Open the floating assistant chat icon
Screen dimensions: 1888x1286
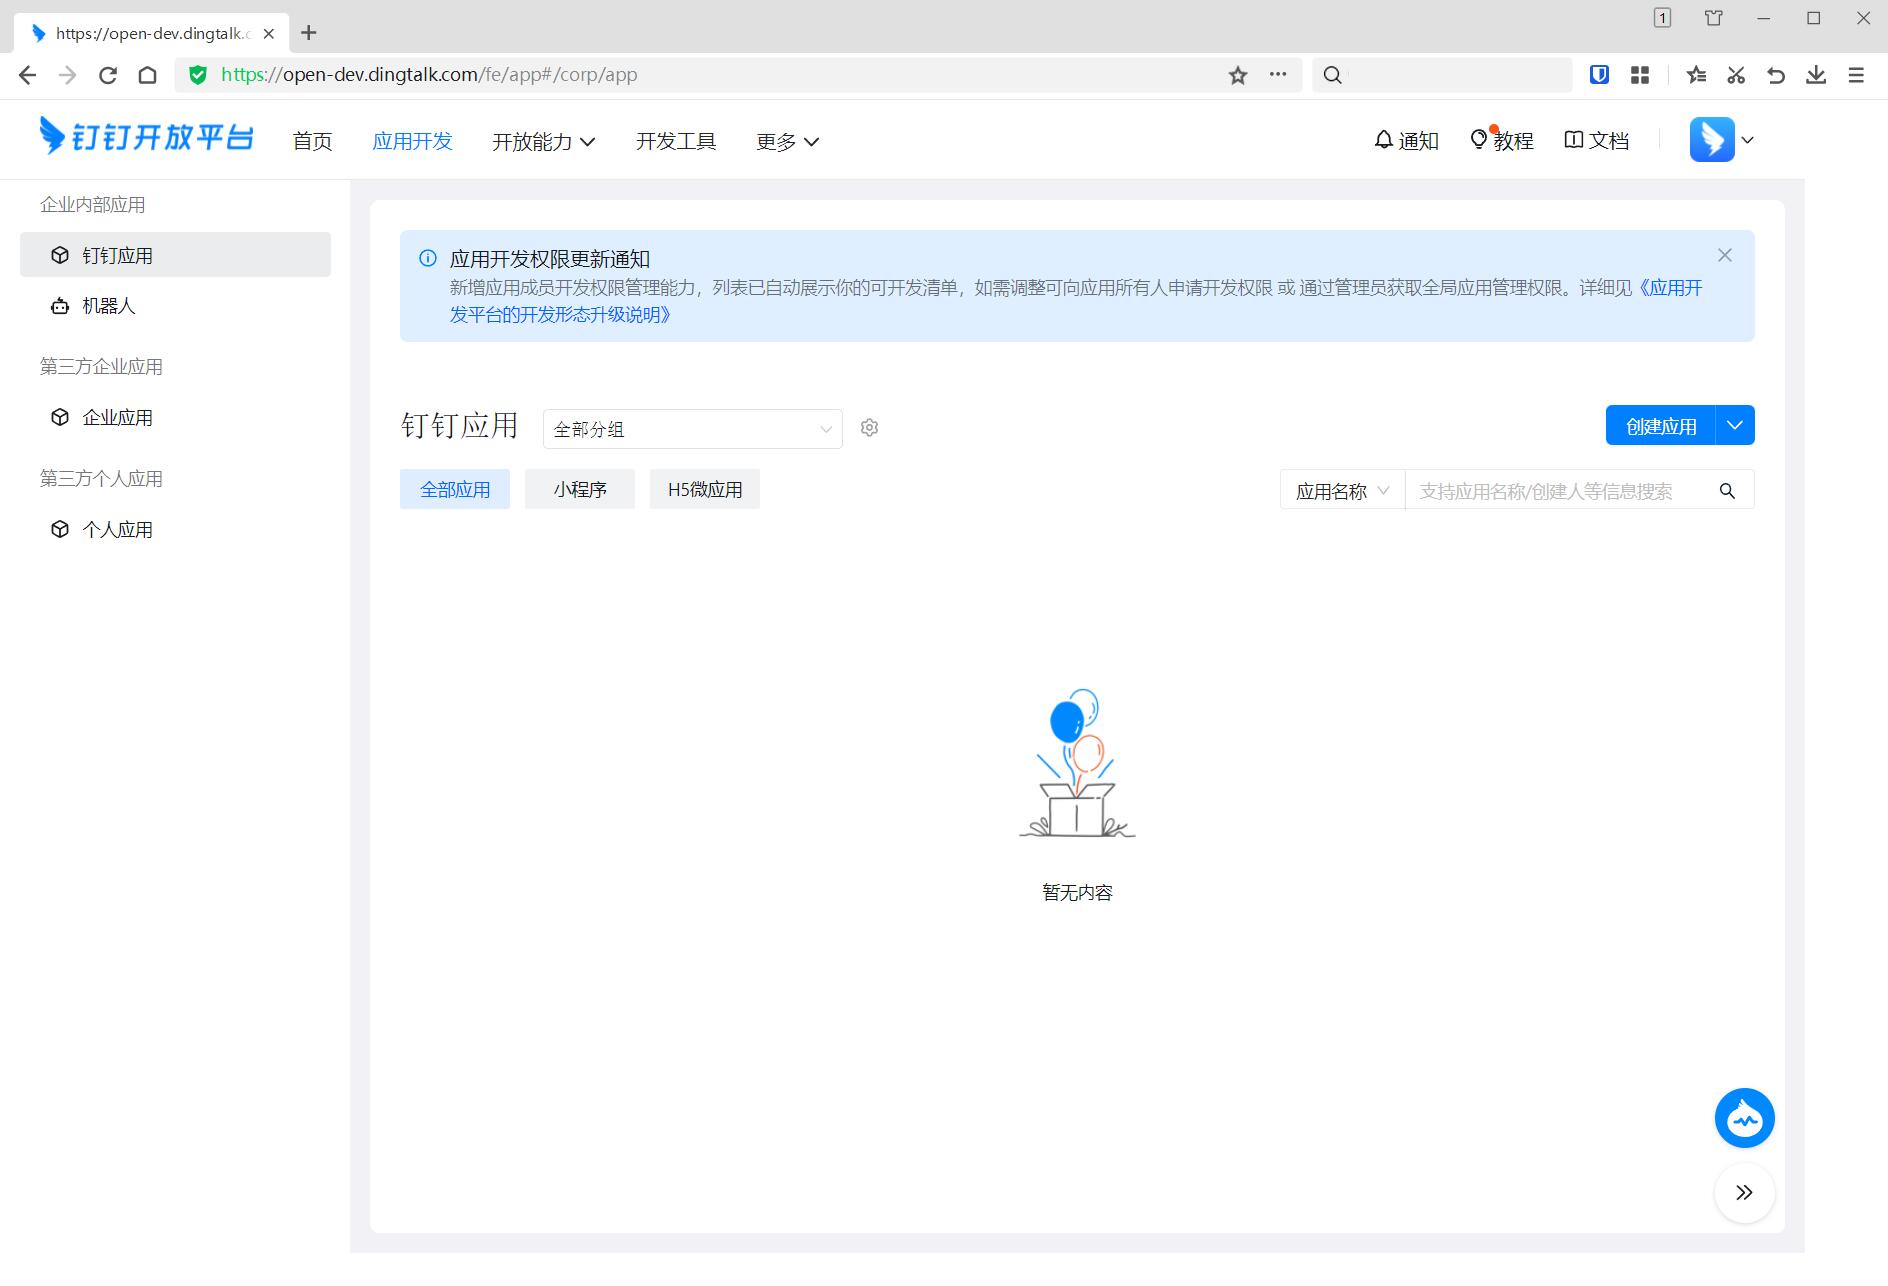1744,1118
